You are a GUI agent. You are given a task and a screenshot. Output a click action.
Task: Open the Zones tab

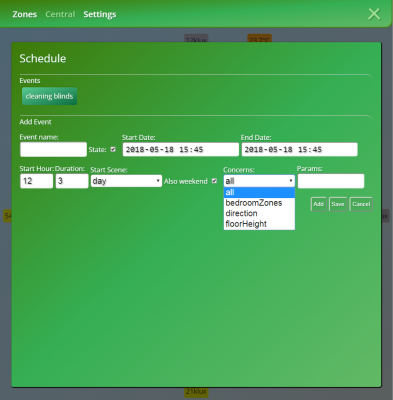[x=25, y=14]
